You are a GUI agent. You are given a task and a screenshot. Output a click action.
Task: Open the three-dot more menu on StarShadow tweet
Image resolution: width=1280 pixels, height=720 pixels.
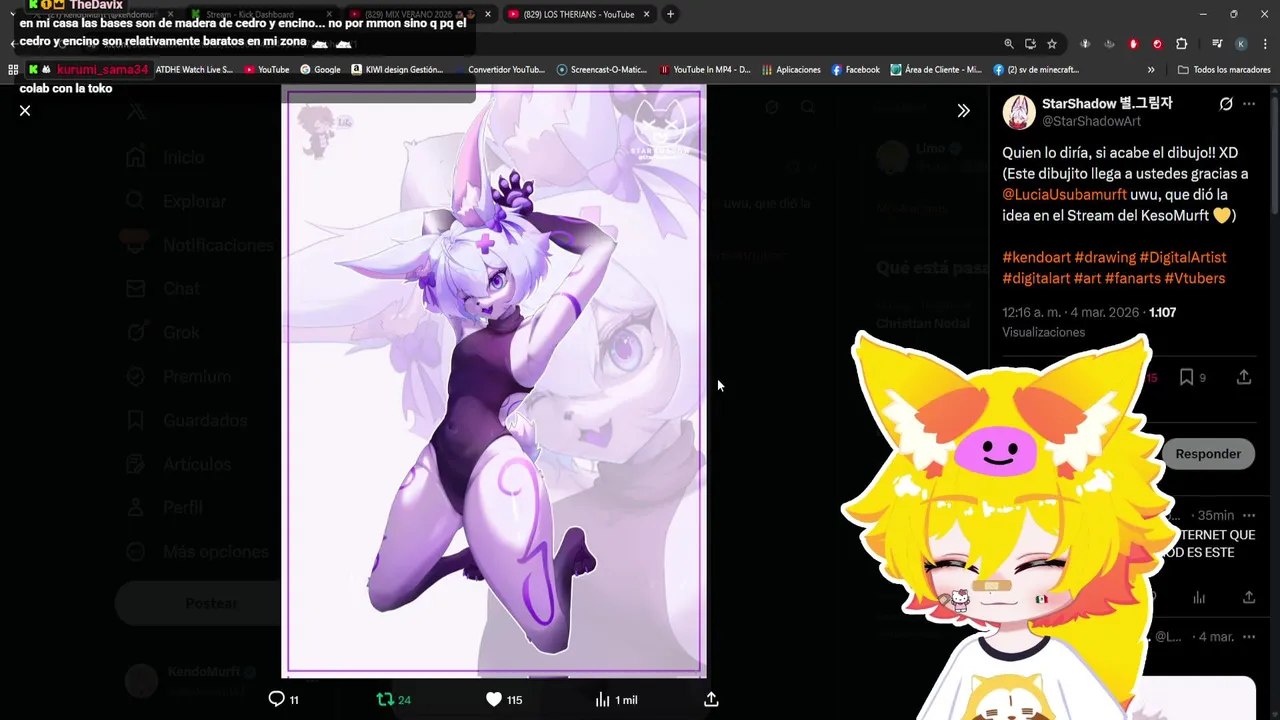[x=1249, y=104]
